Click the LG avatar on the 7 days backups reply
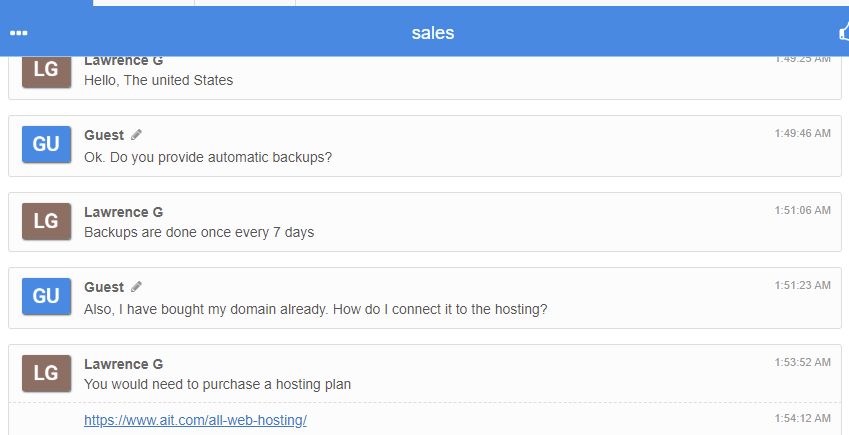The width and height of the screenshot is (849, 435). 47,221
